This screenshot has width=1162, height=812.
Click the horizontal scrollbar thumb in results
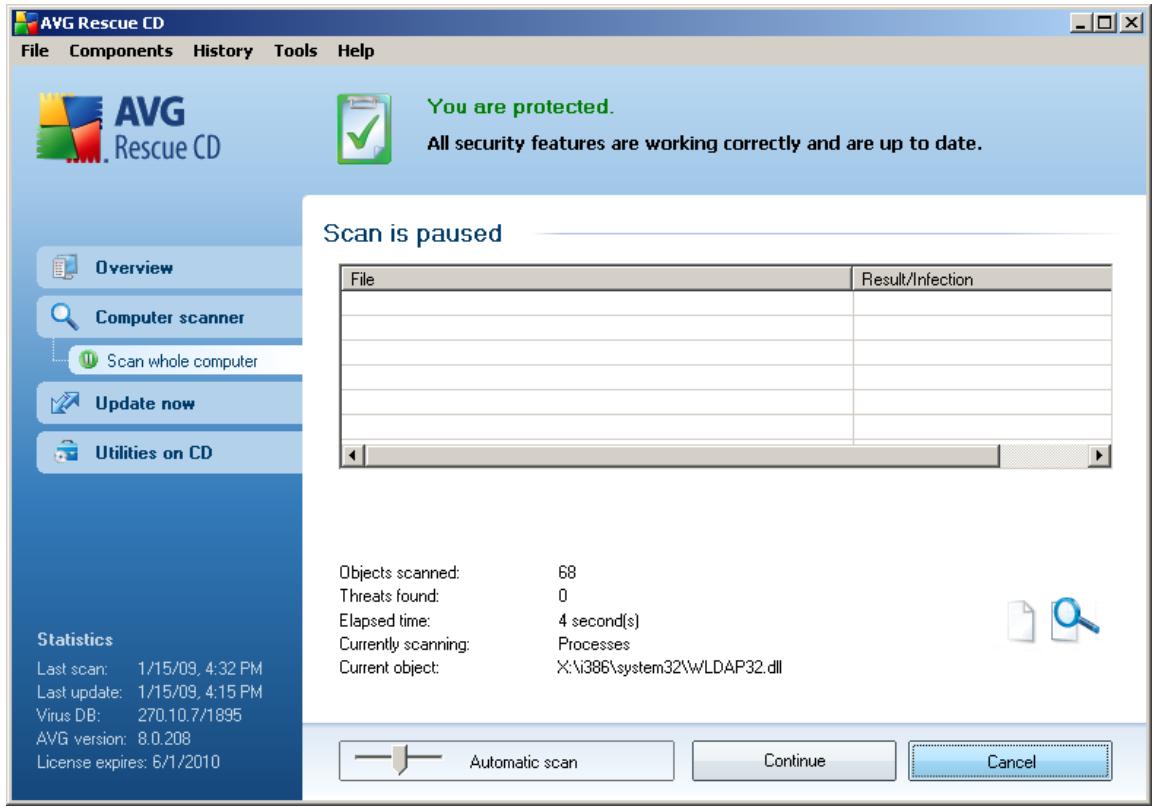(682, 456)
